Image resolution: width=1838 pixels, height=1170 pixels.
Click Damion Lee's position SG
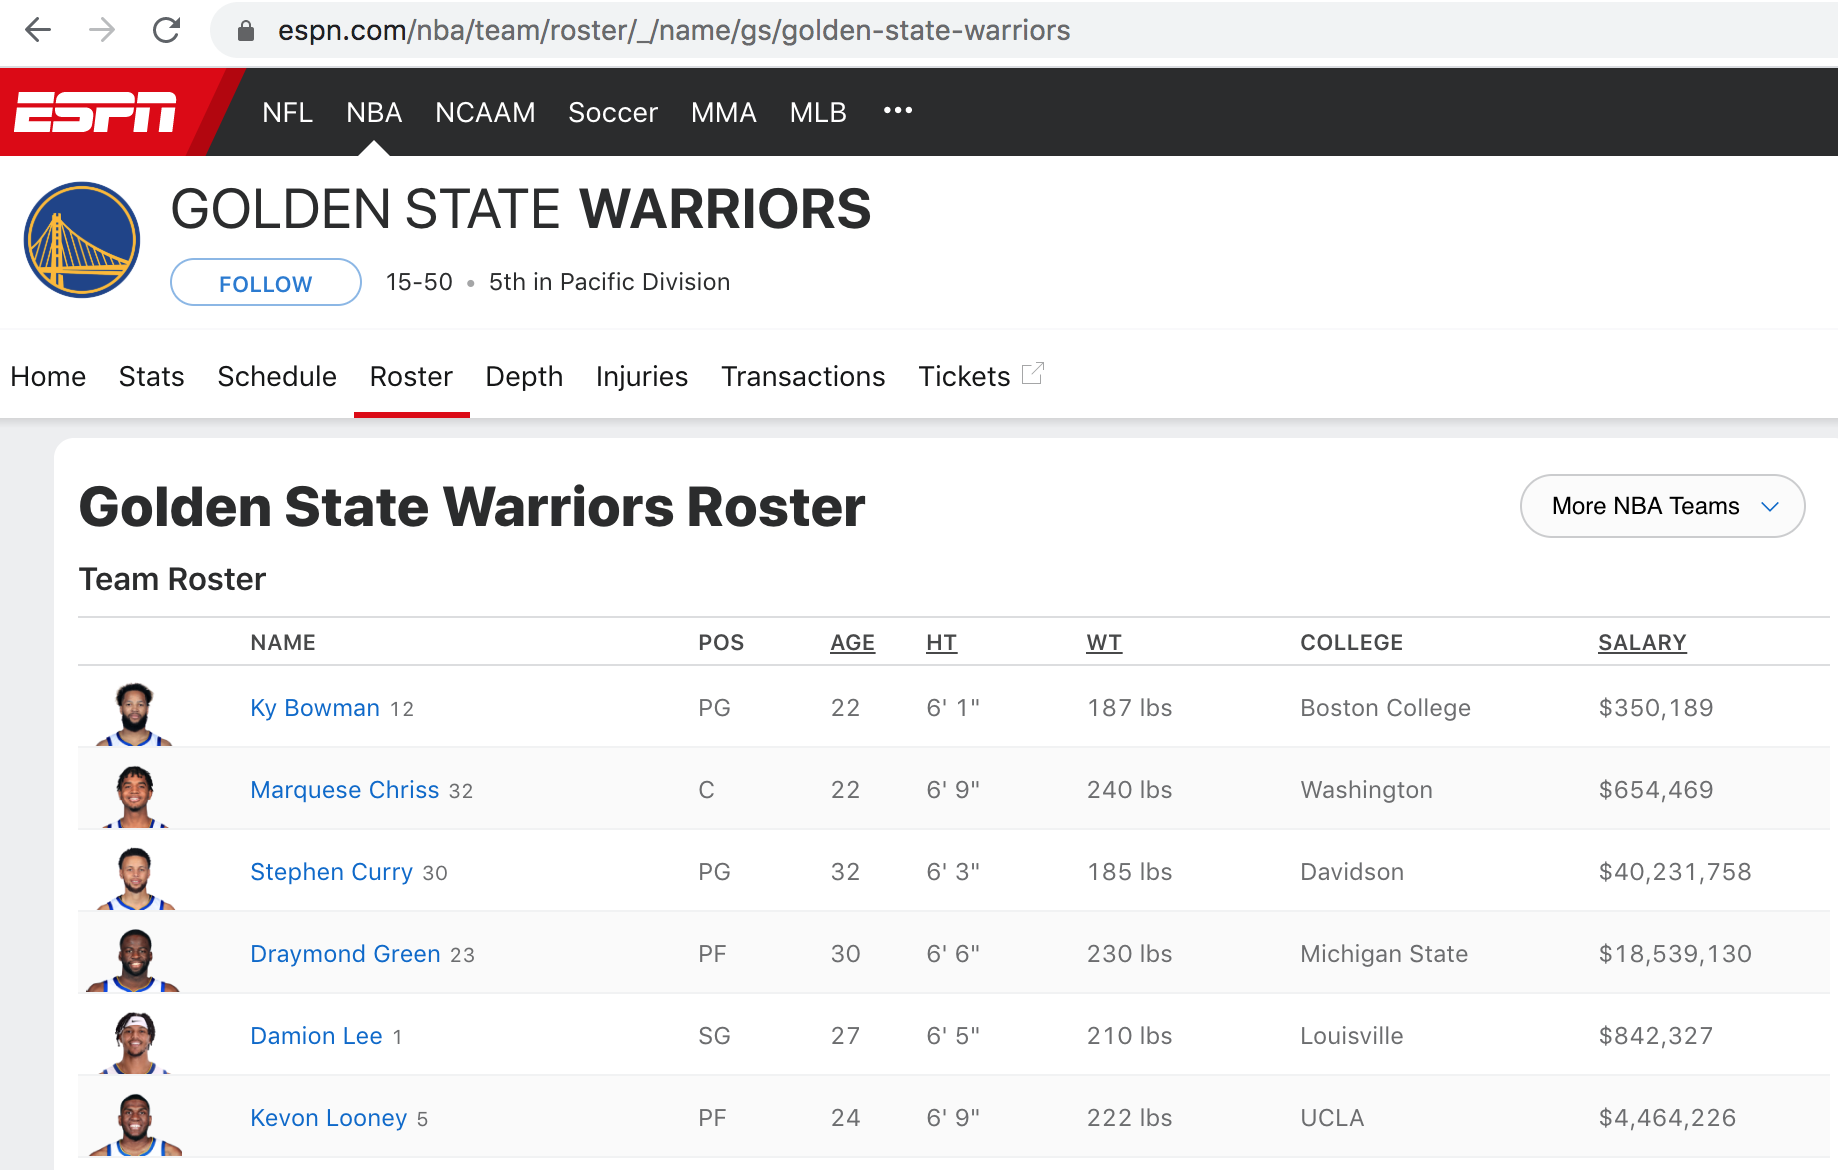pyautogui.click(x=714, y=1036)
